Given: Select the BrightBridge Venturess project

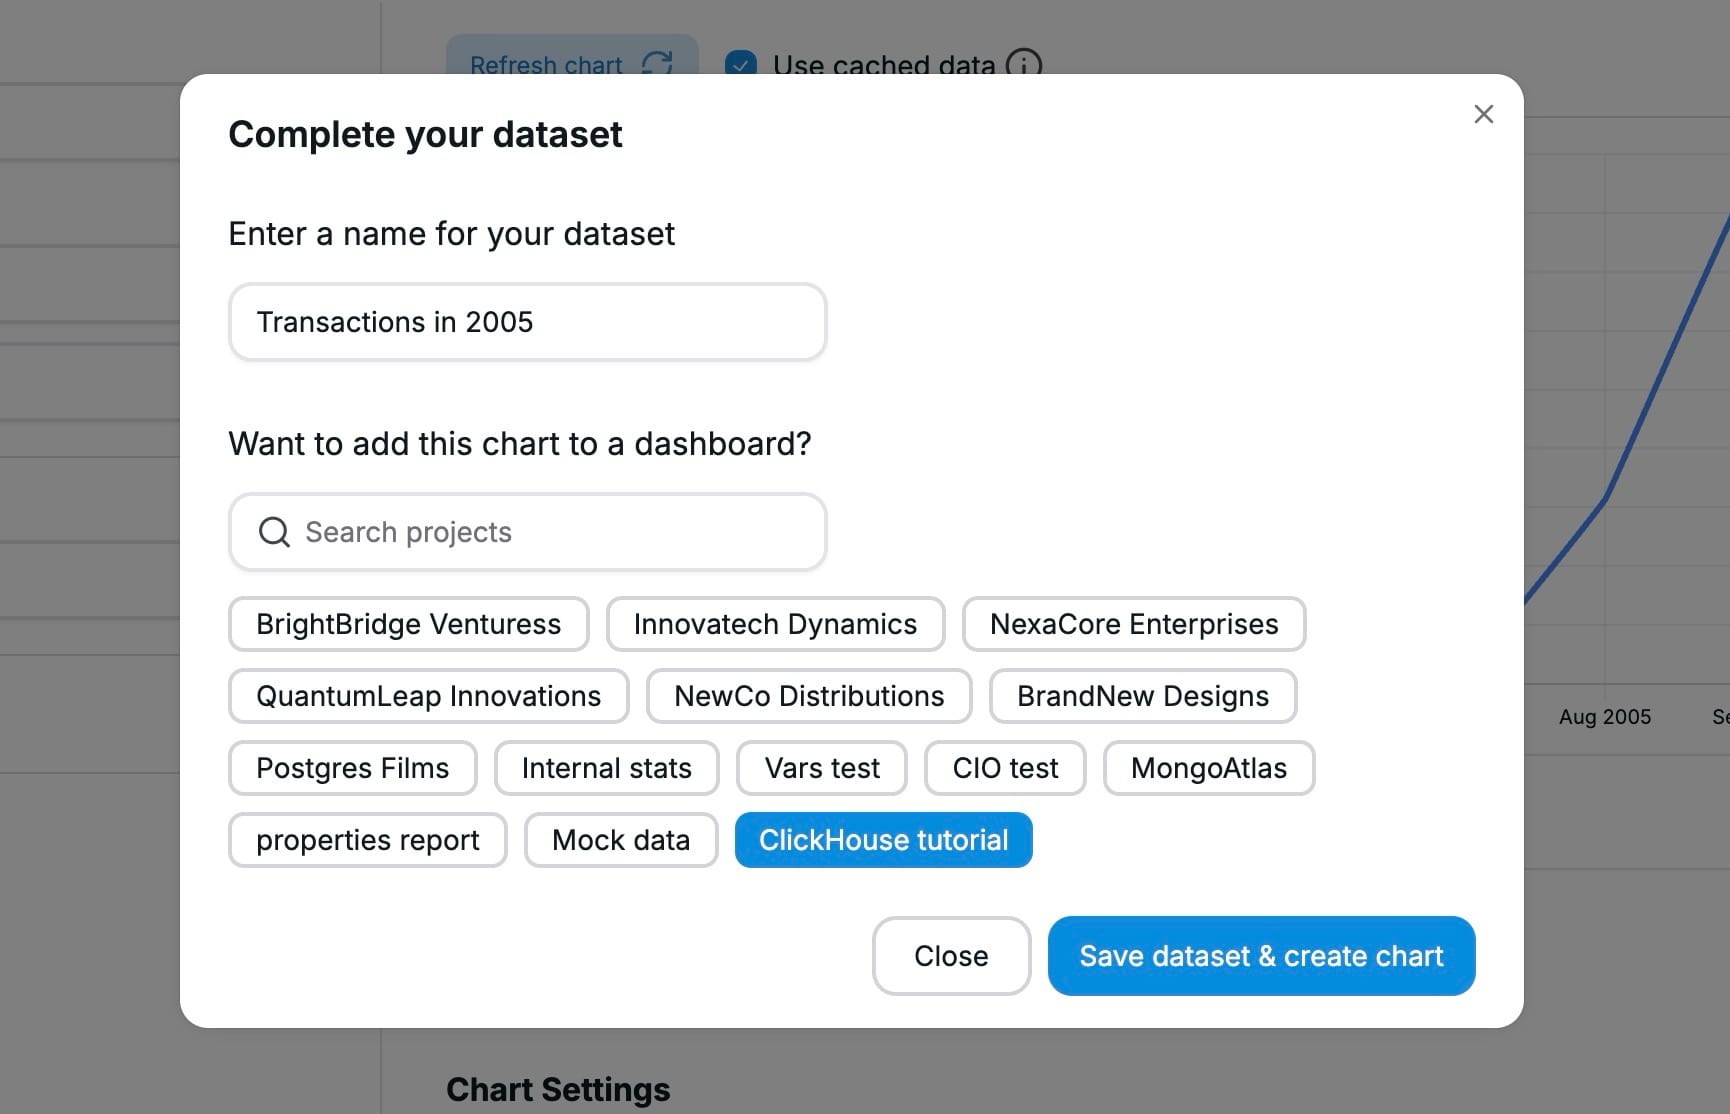Looking at the screenshot, I should click(x=408, y=624).
